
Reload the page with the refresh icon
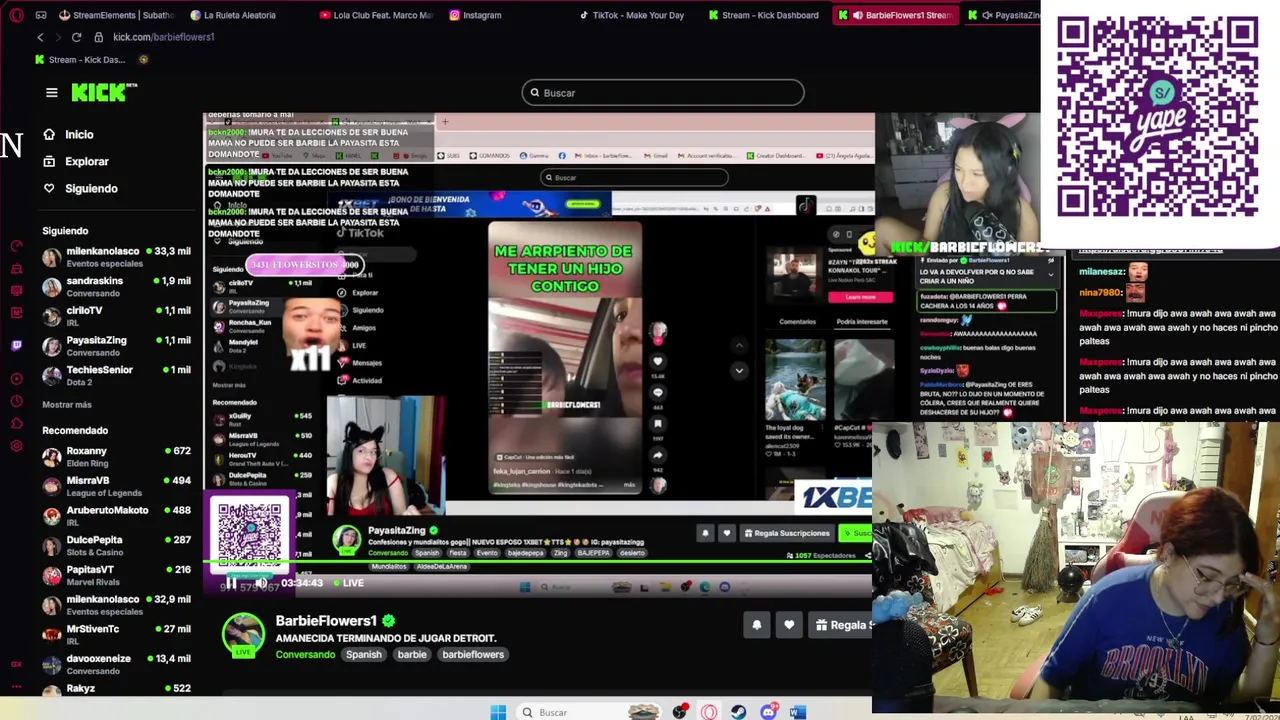pyautogui.click(x=76, y=37)
